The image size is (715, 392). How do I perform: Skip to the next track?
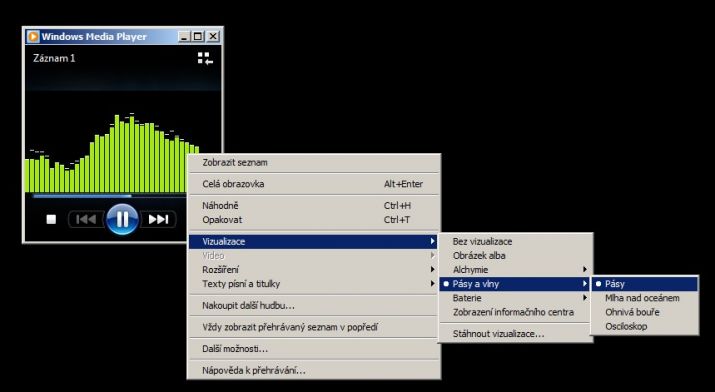[158, 219]
